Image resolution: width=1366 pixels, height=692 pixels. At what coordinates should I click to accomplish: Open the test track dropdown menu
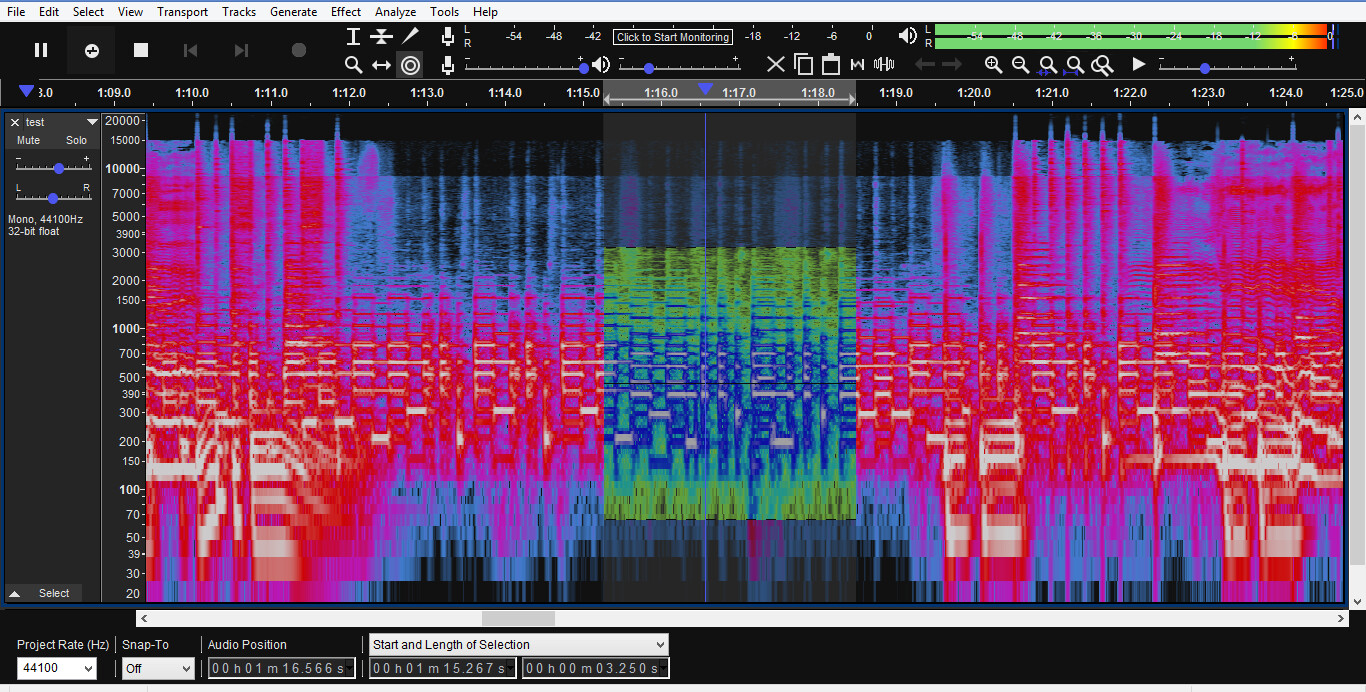coord(92,121)
